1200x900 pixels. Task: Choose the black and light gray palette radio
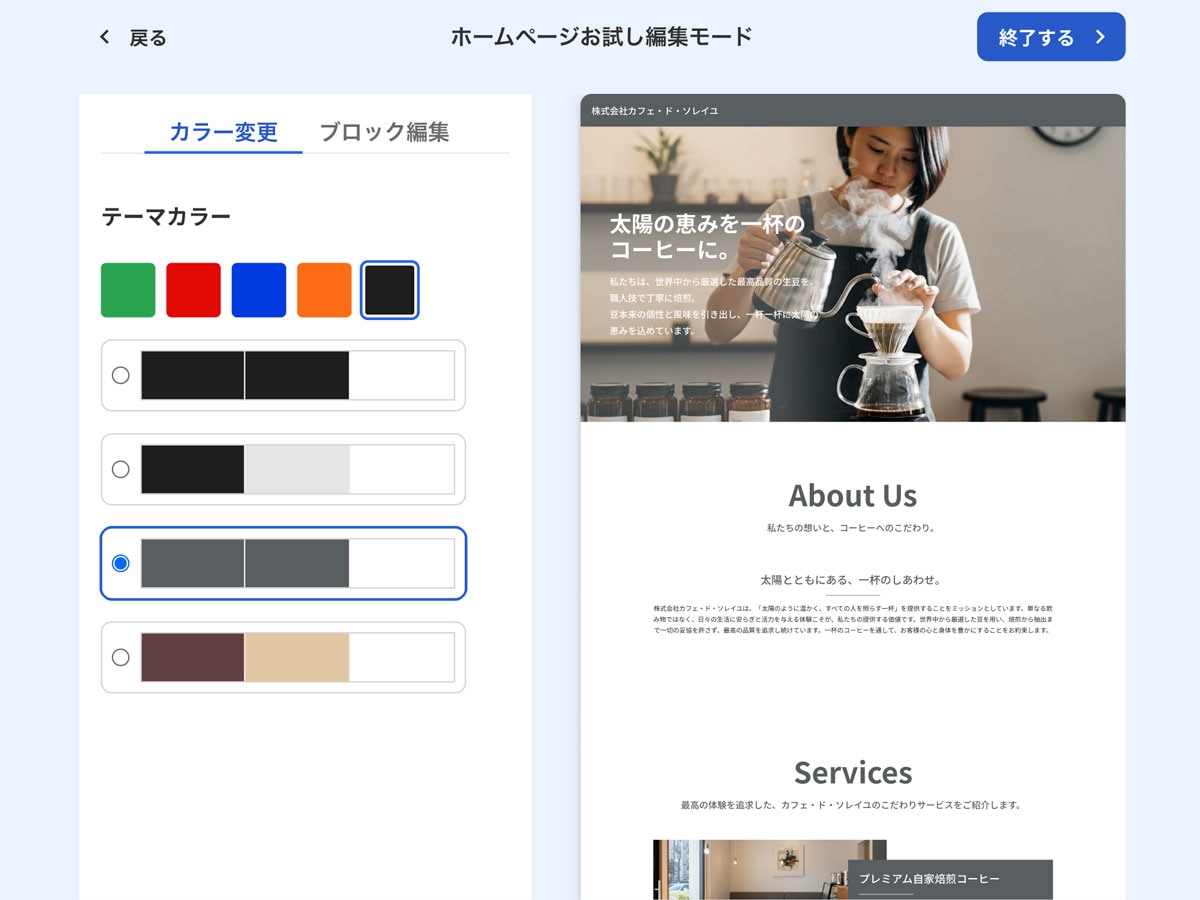pos(121,469)
